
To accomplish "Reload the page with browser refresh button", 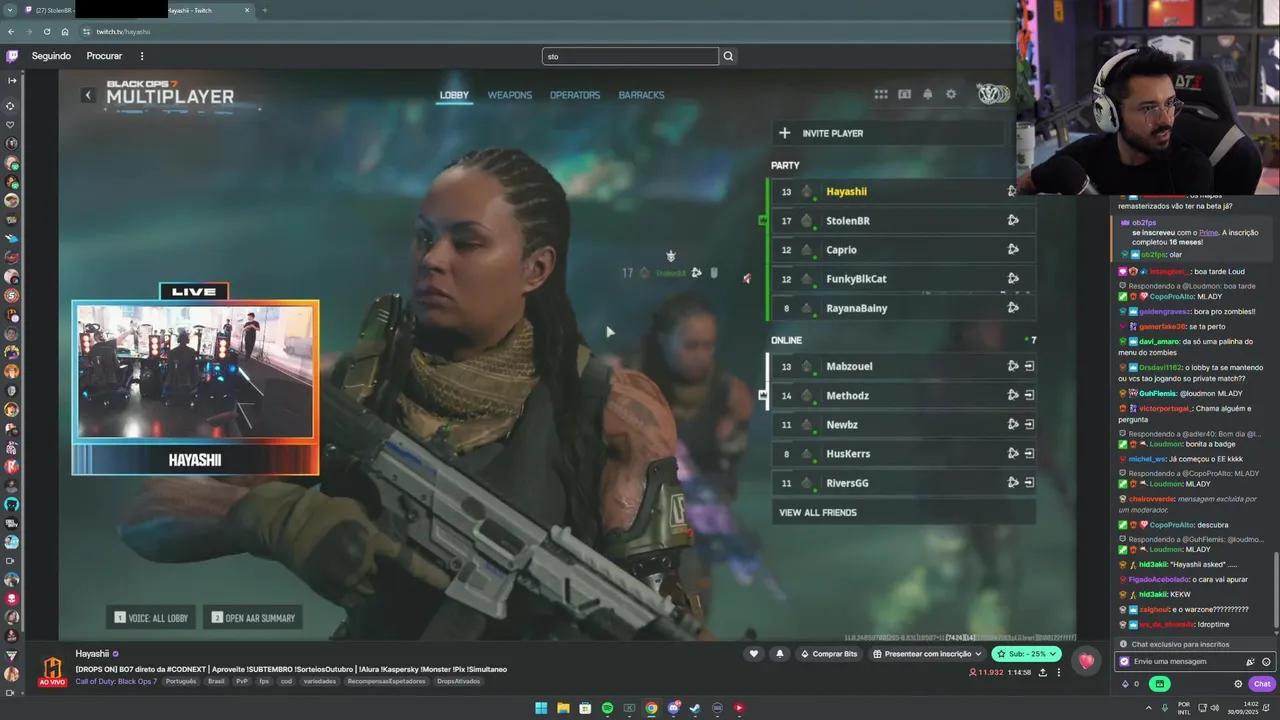I will click(x=47, y=31).
